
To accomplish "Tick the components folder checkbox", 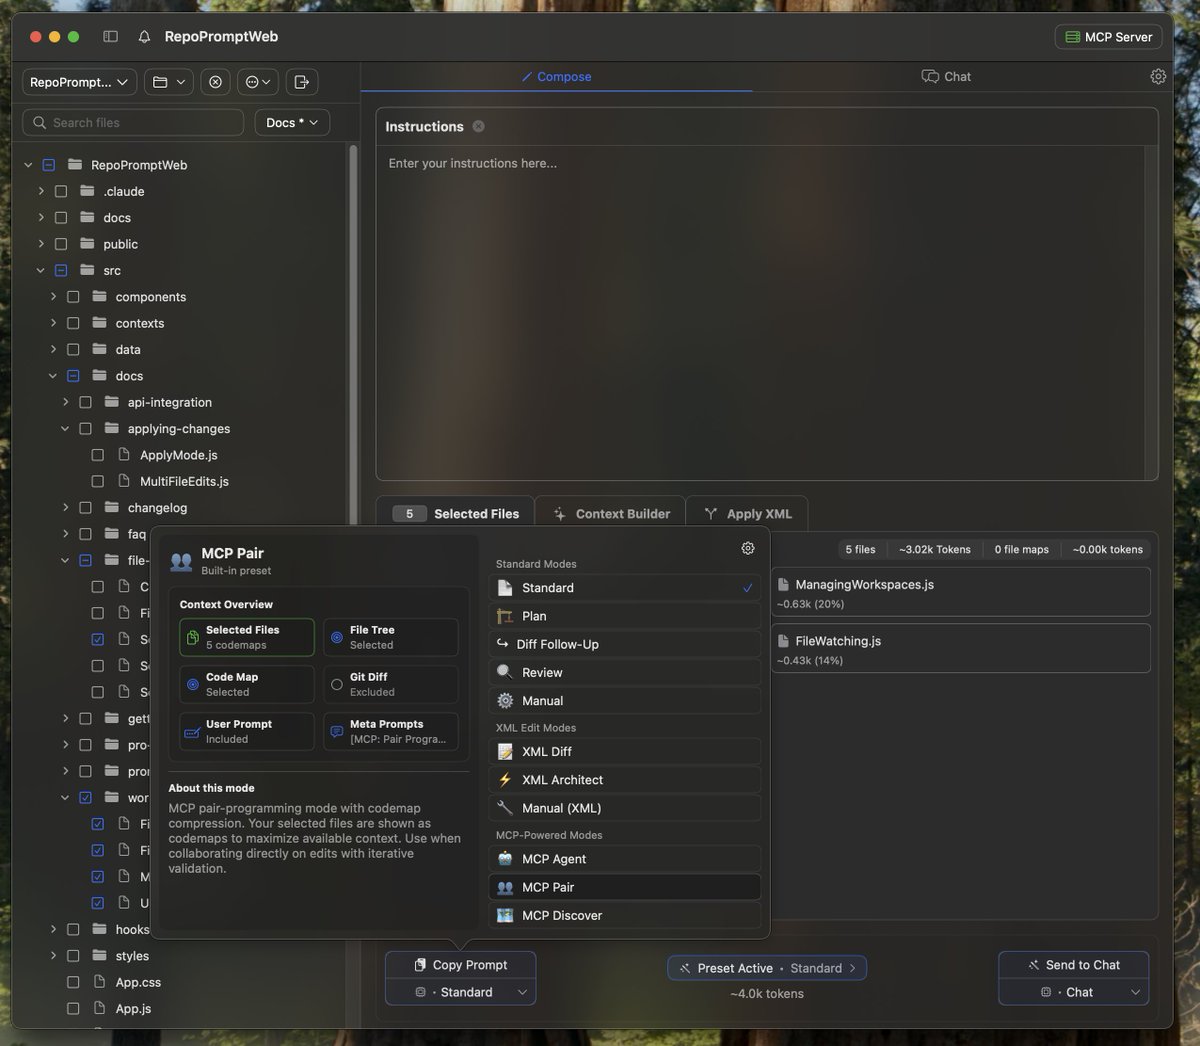I will [73, 297].
